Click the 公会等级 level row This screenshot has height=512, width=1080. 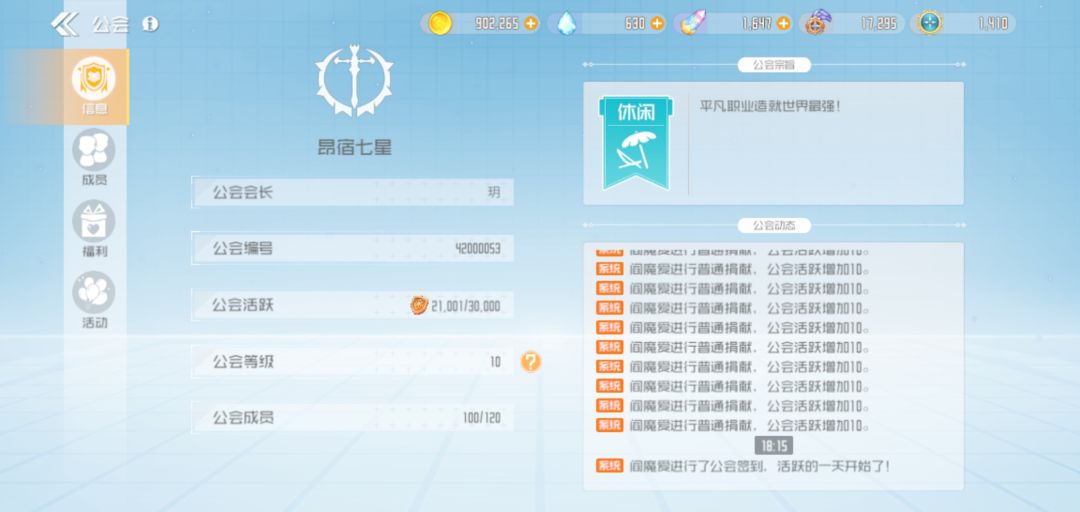point(353,362)
